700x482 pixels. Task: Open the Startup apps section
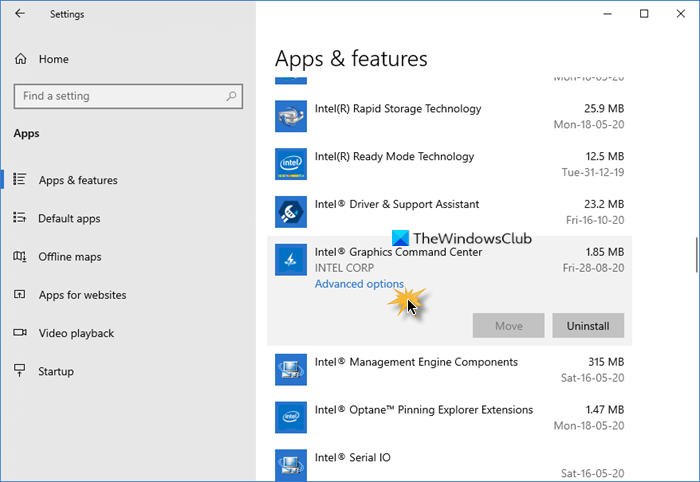[x=58, y=371]
